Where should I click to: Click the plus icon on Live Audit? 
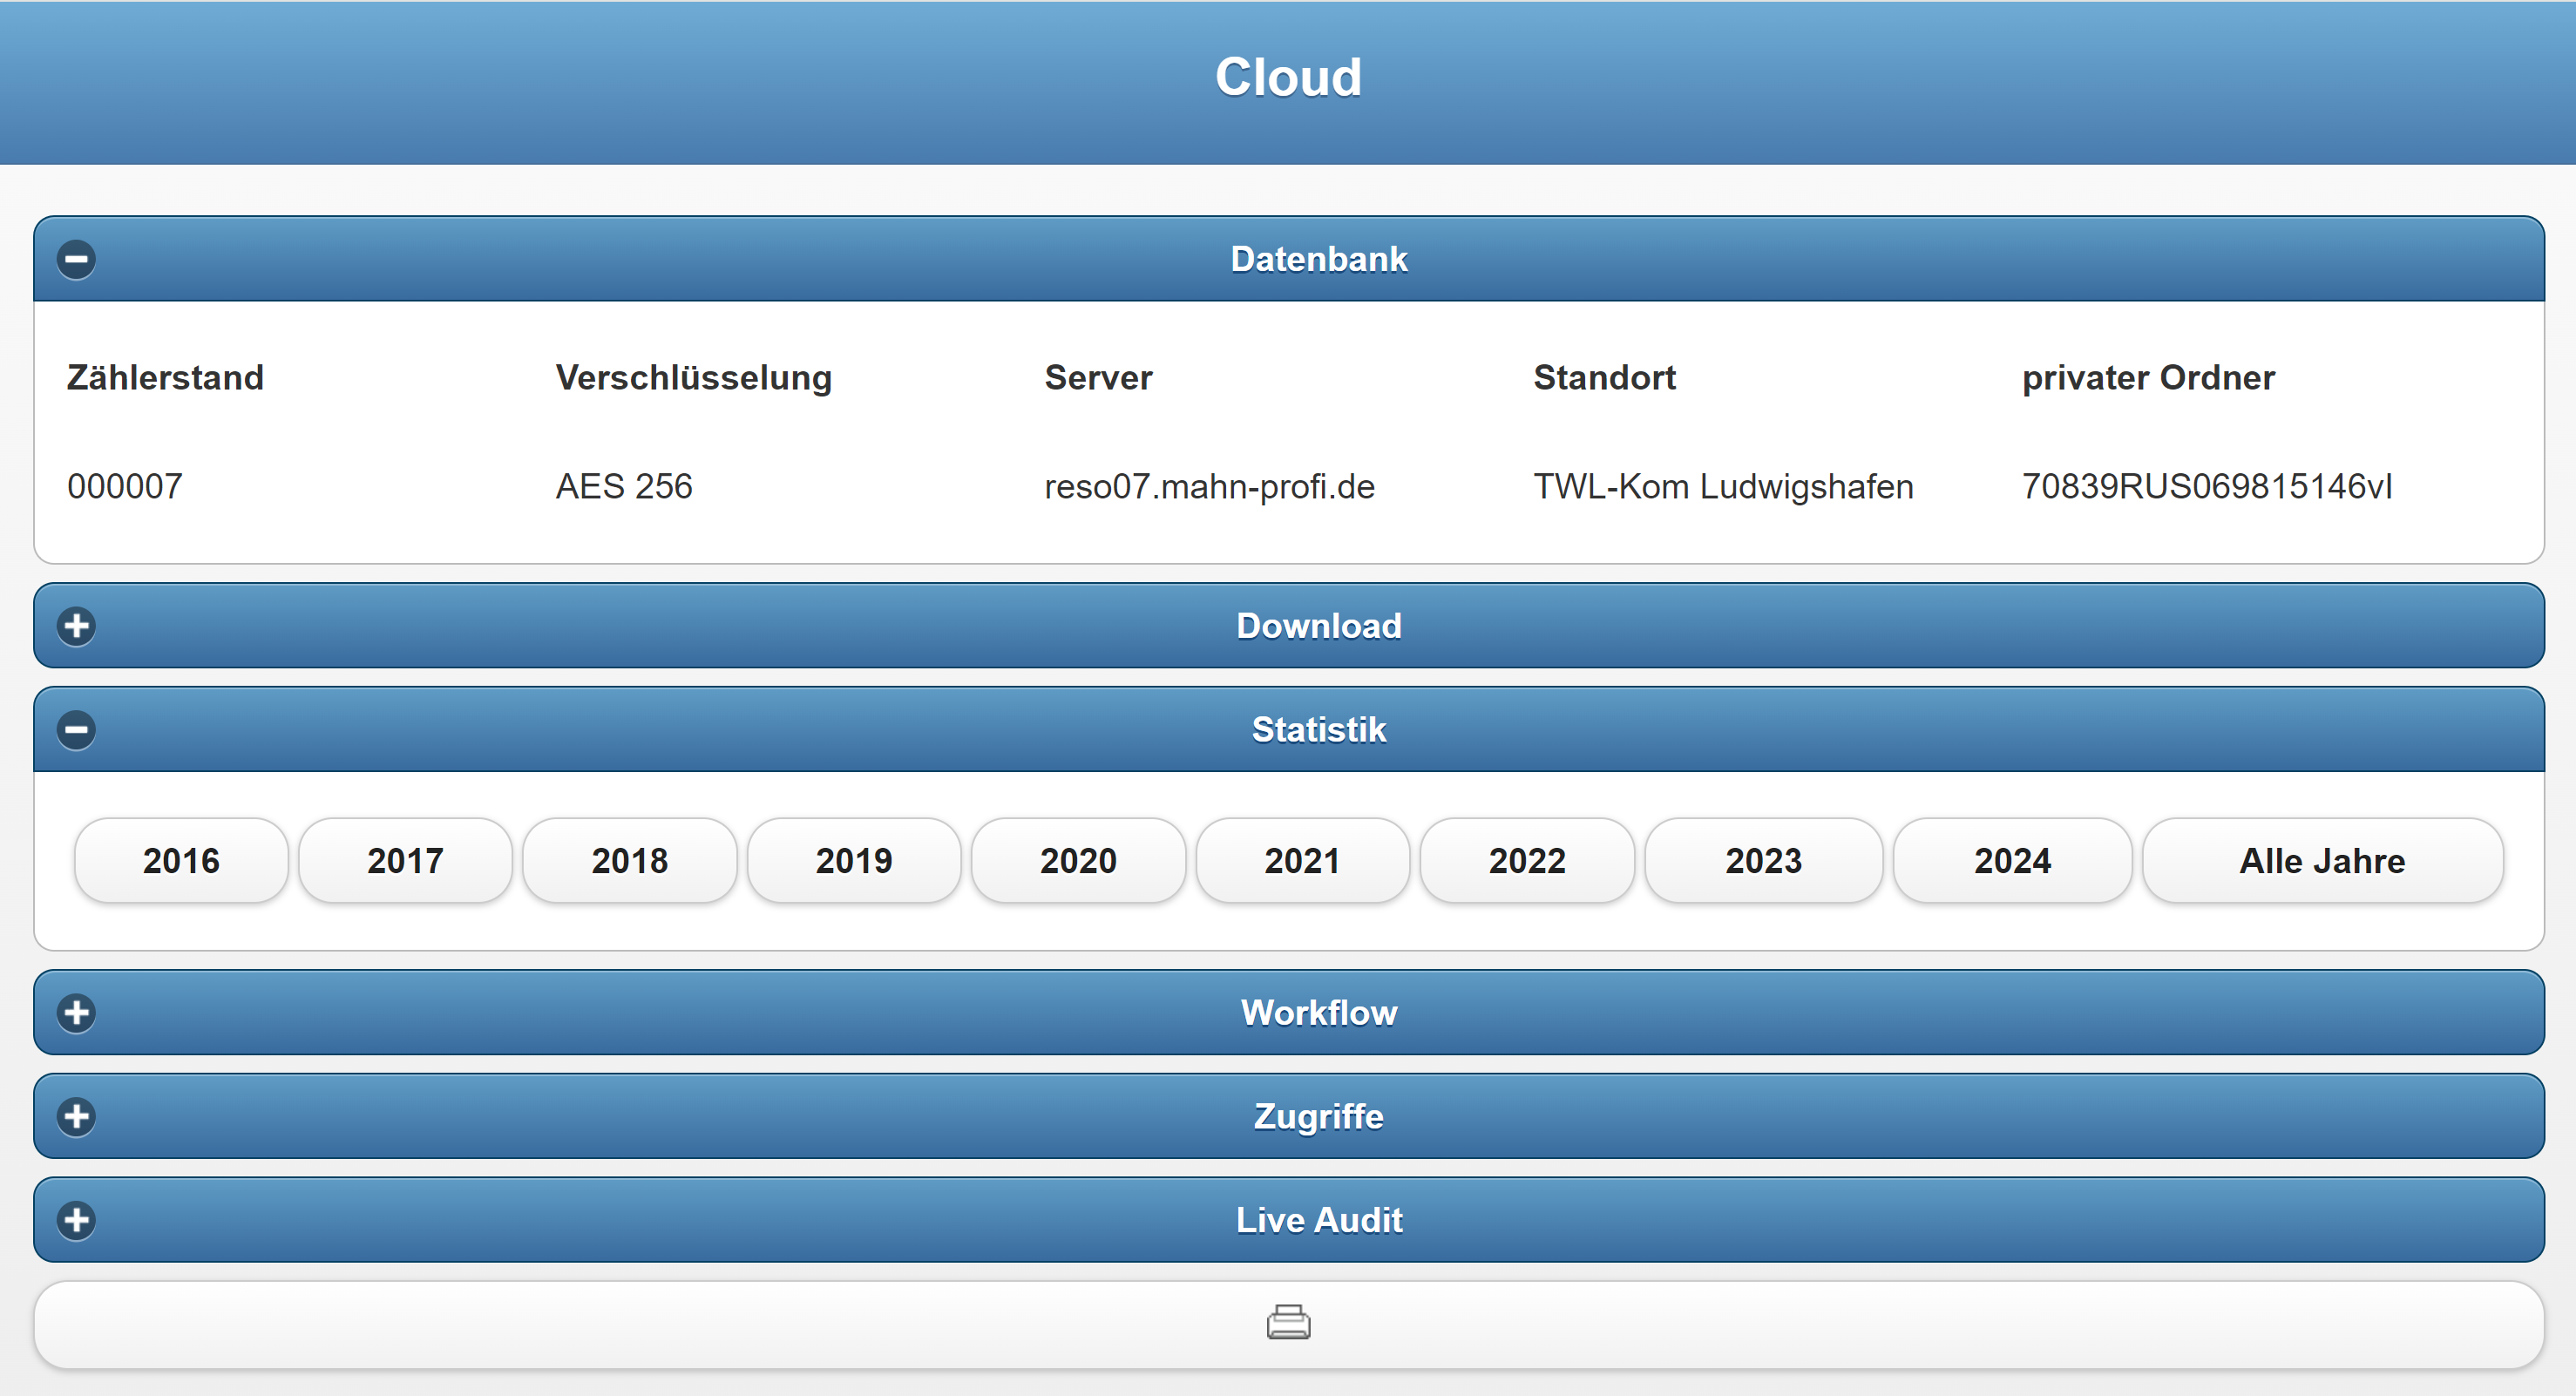(x=76, y=1220)
